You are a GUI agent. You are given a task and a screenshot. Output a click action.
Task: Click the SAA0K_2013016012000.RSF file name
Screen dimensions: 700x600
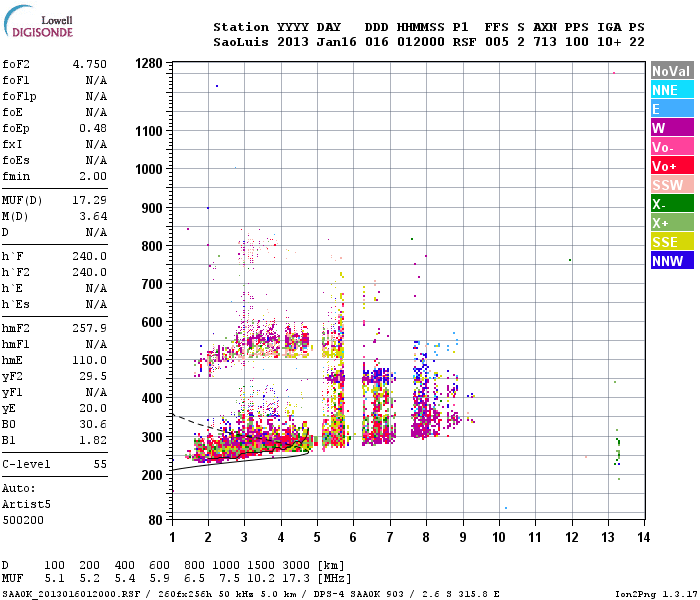71,594
